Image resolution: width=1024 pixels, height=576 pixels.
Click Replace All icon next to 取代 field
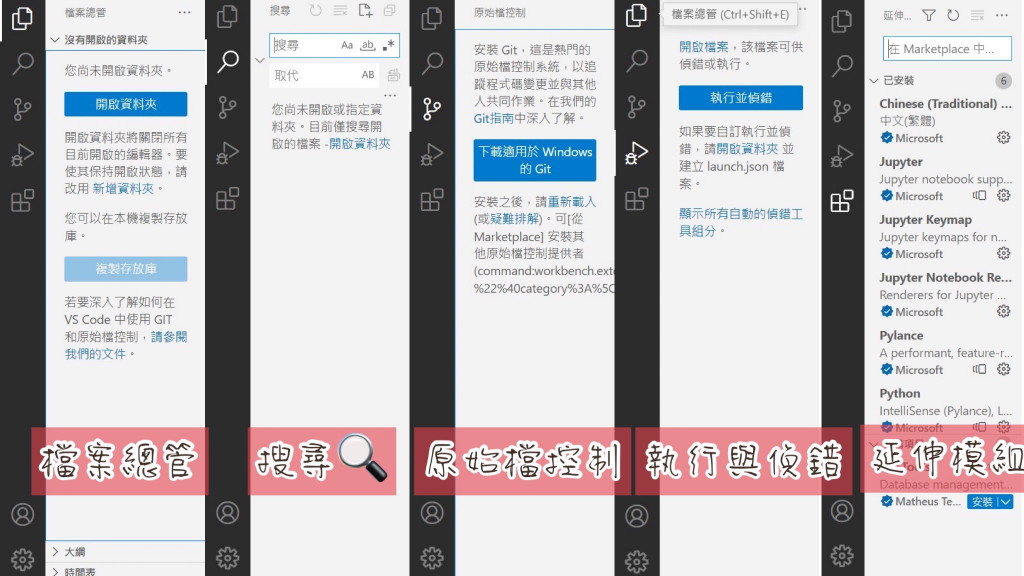(393, 75)
